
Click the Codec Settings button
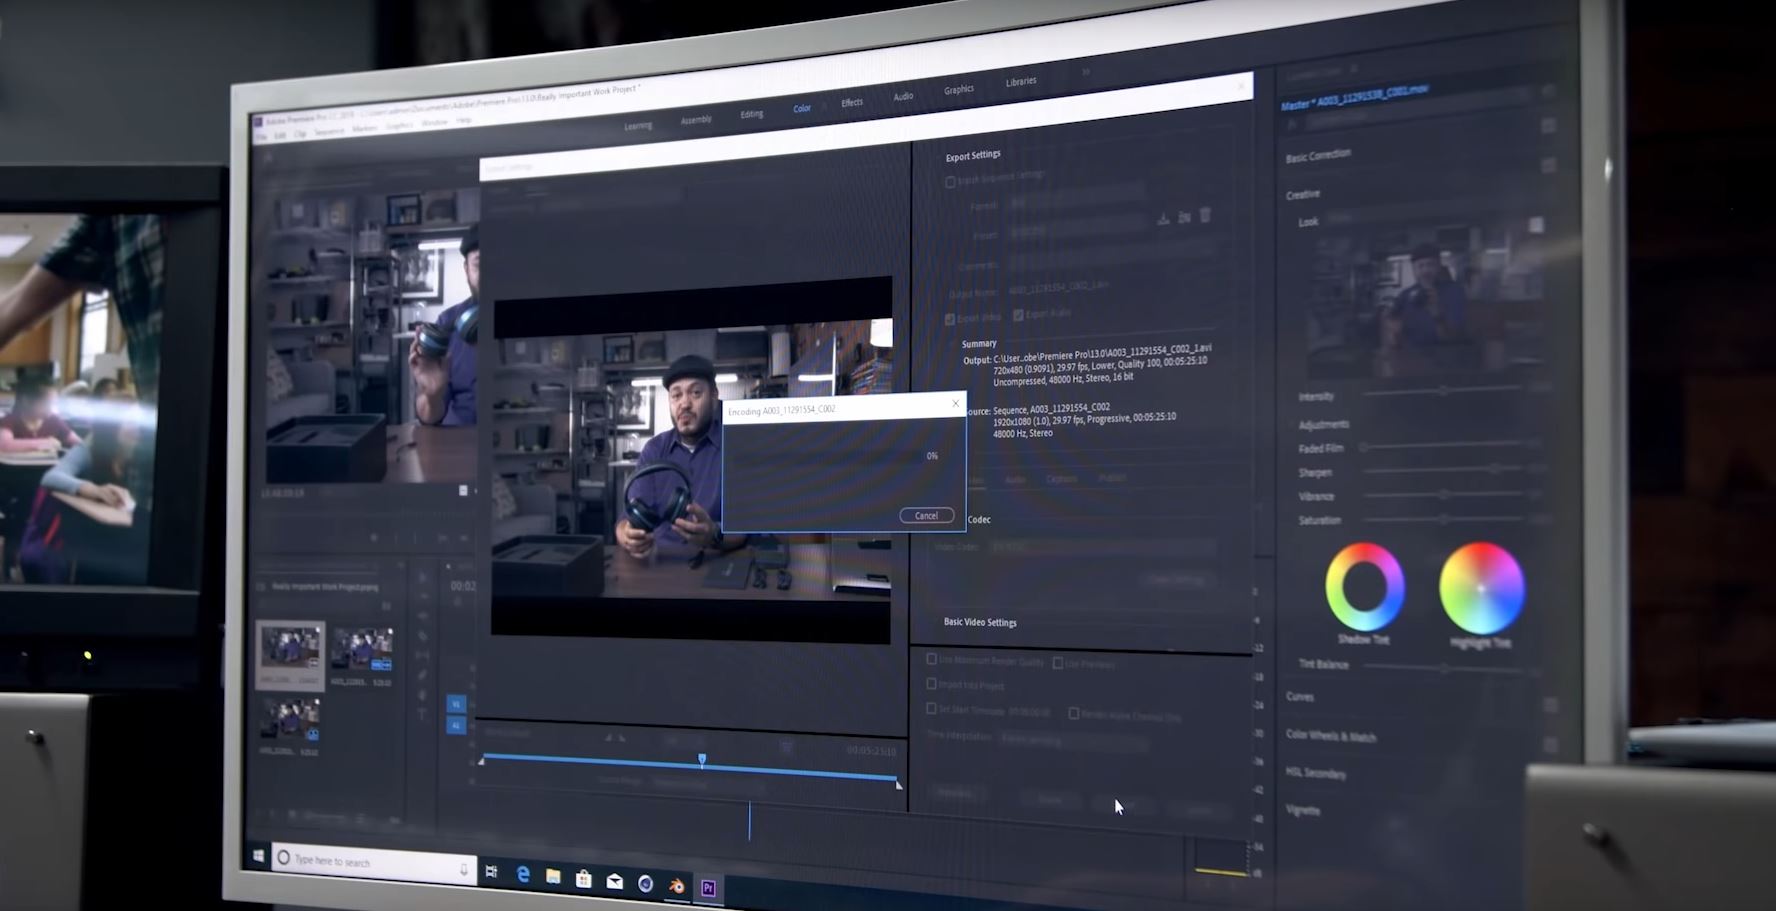(x=1176, y=580)
